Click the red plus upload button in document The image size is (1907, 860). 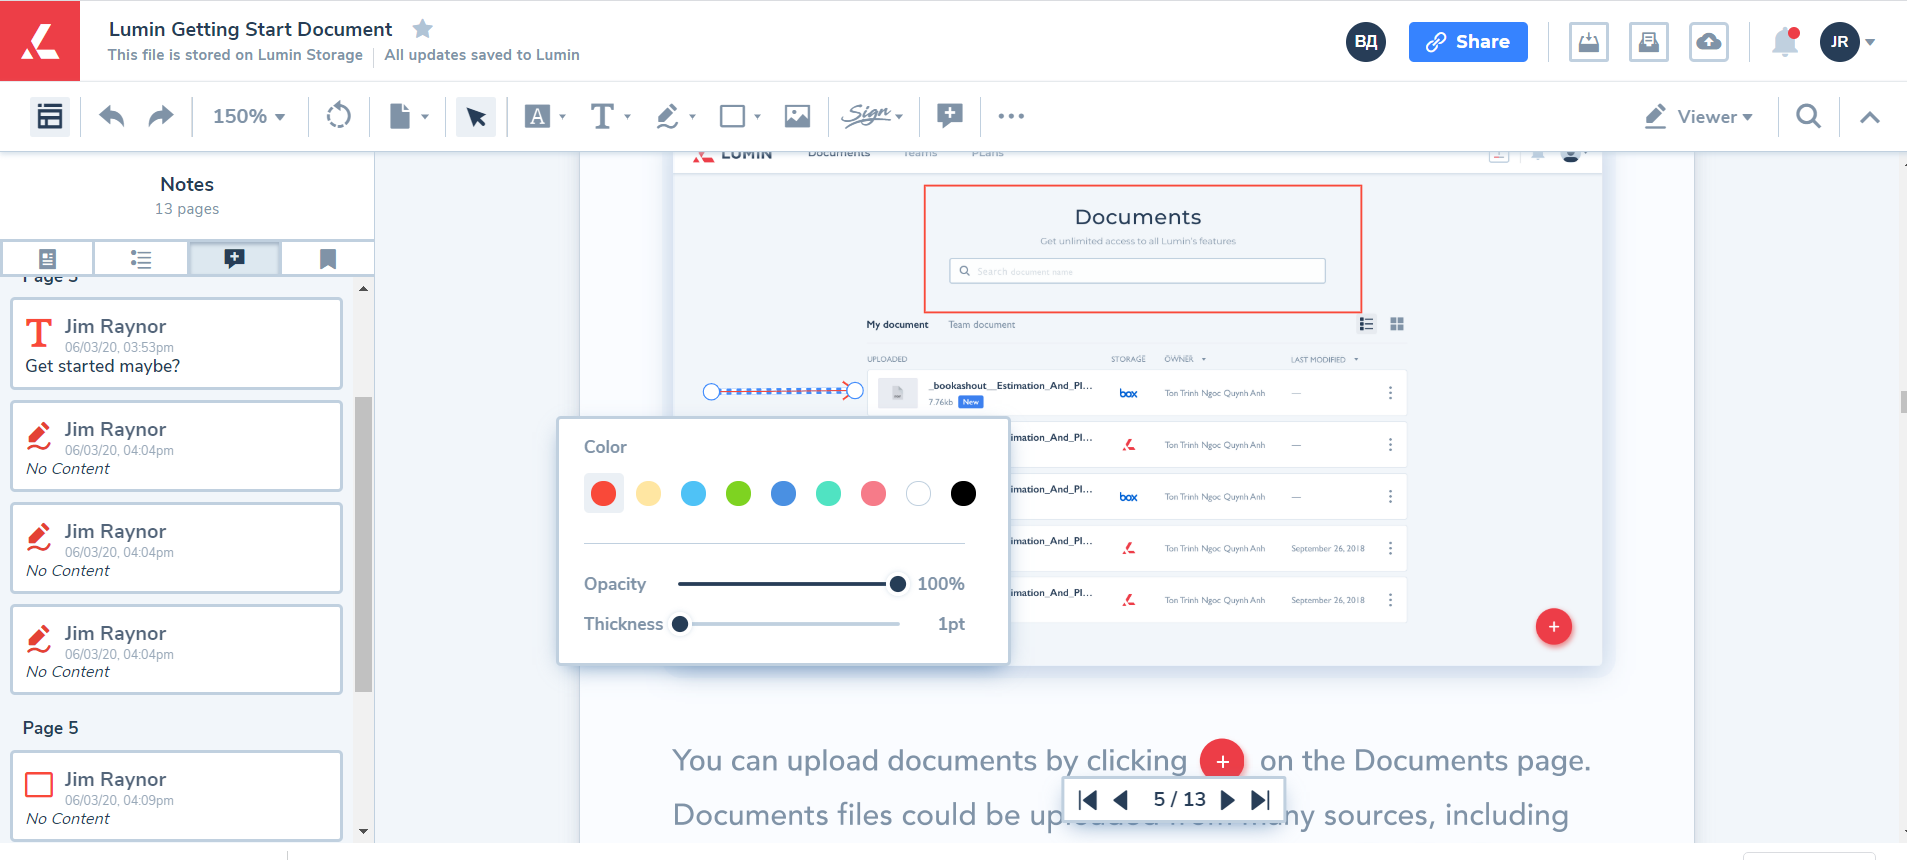[x=1554, y=627]
